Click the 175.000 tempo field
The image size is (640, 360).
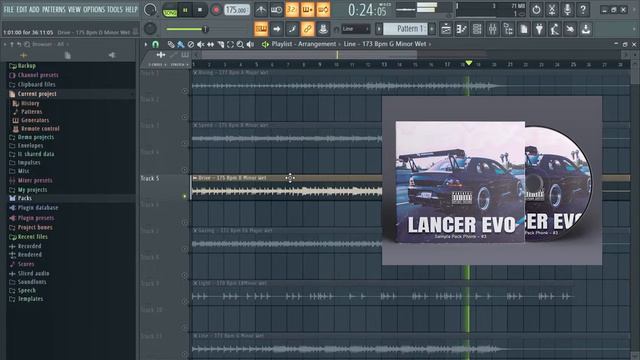pyautogui.click(x=237, y=10)
